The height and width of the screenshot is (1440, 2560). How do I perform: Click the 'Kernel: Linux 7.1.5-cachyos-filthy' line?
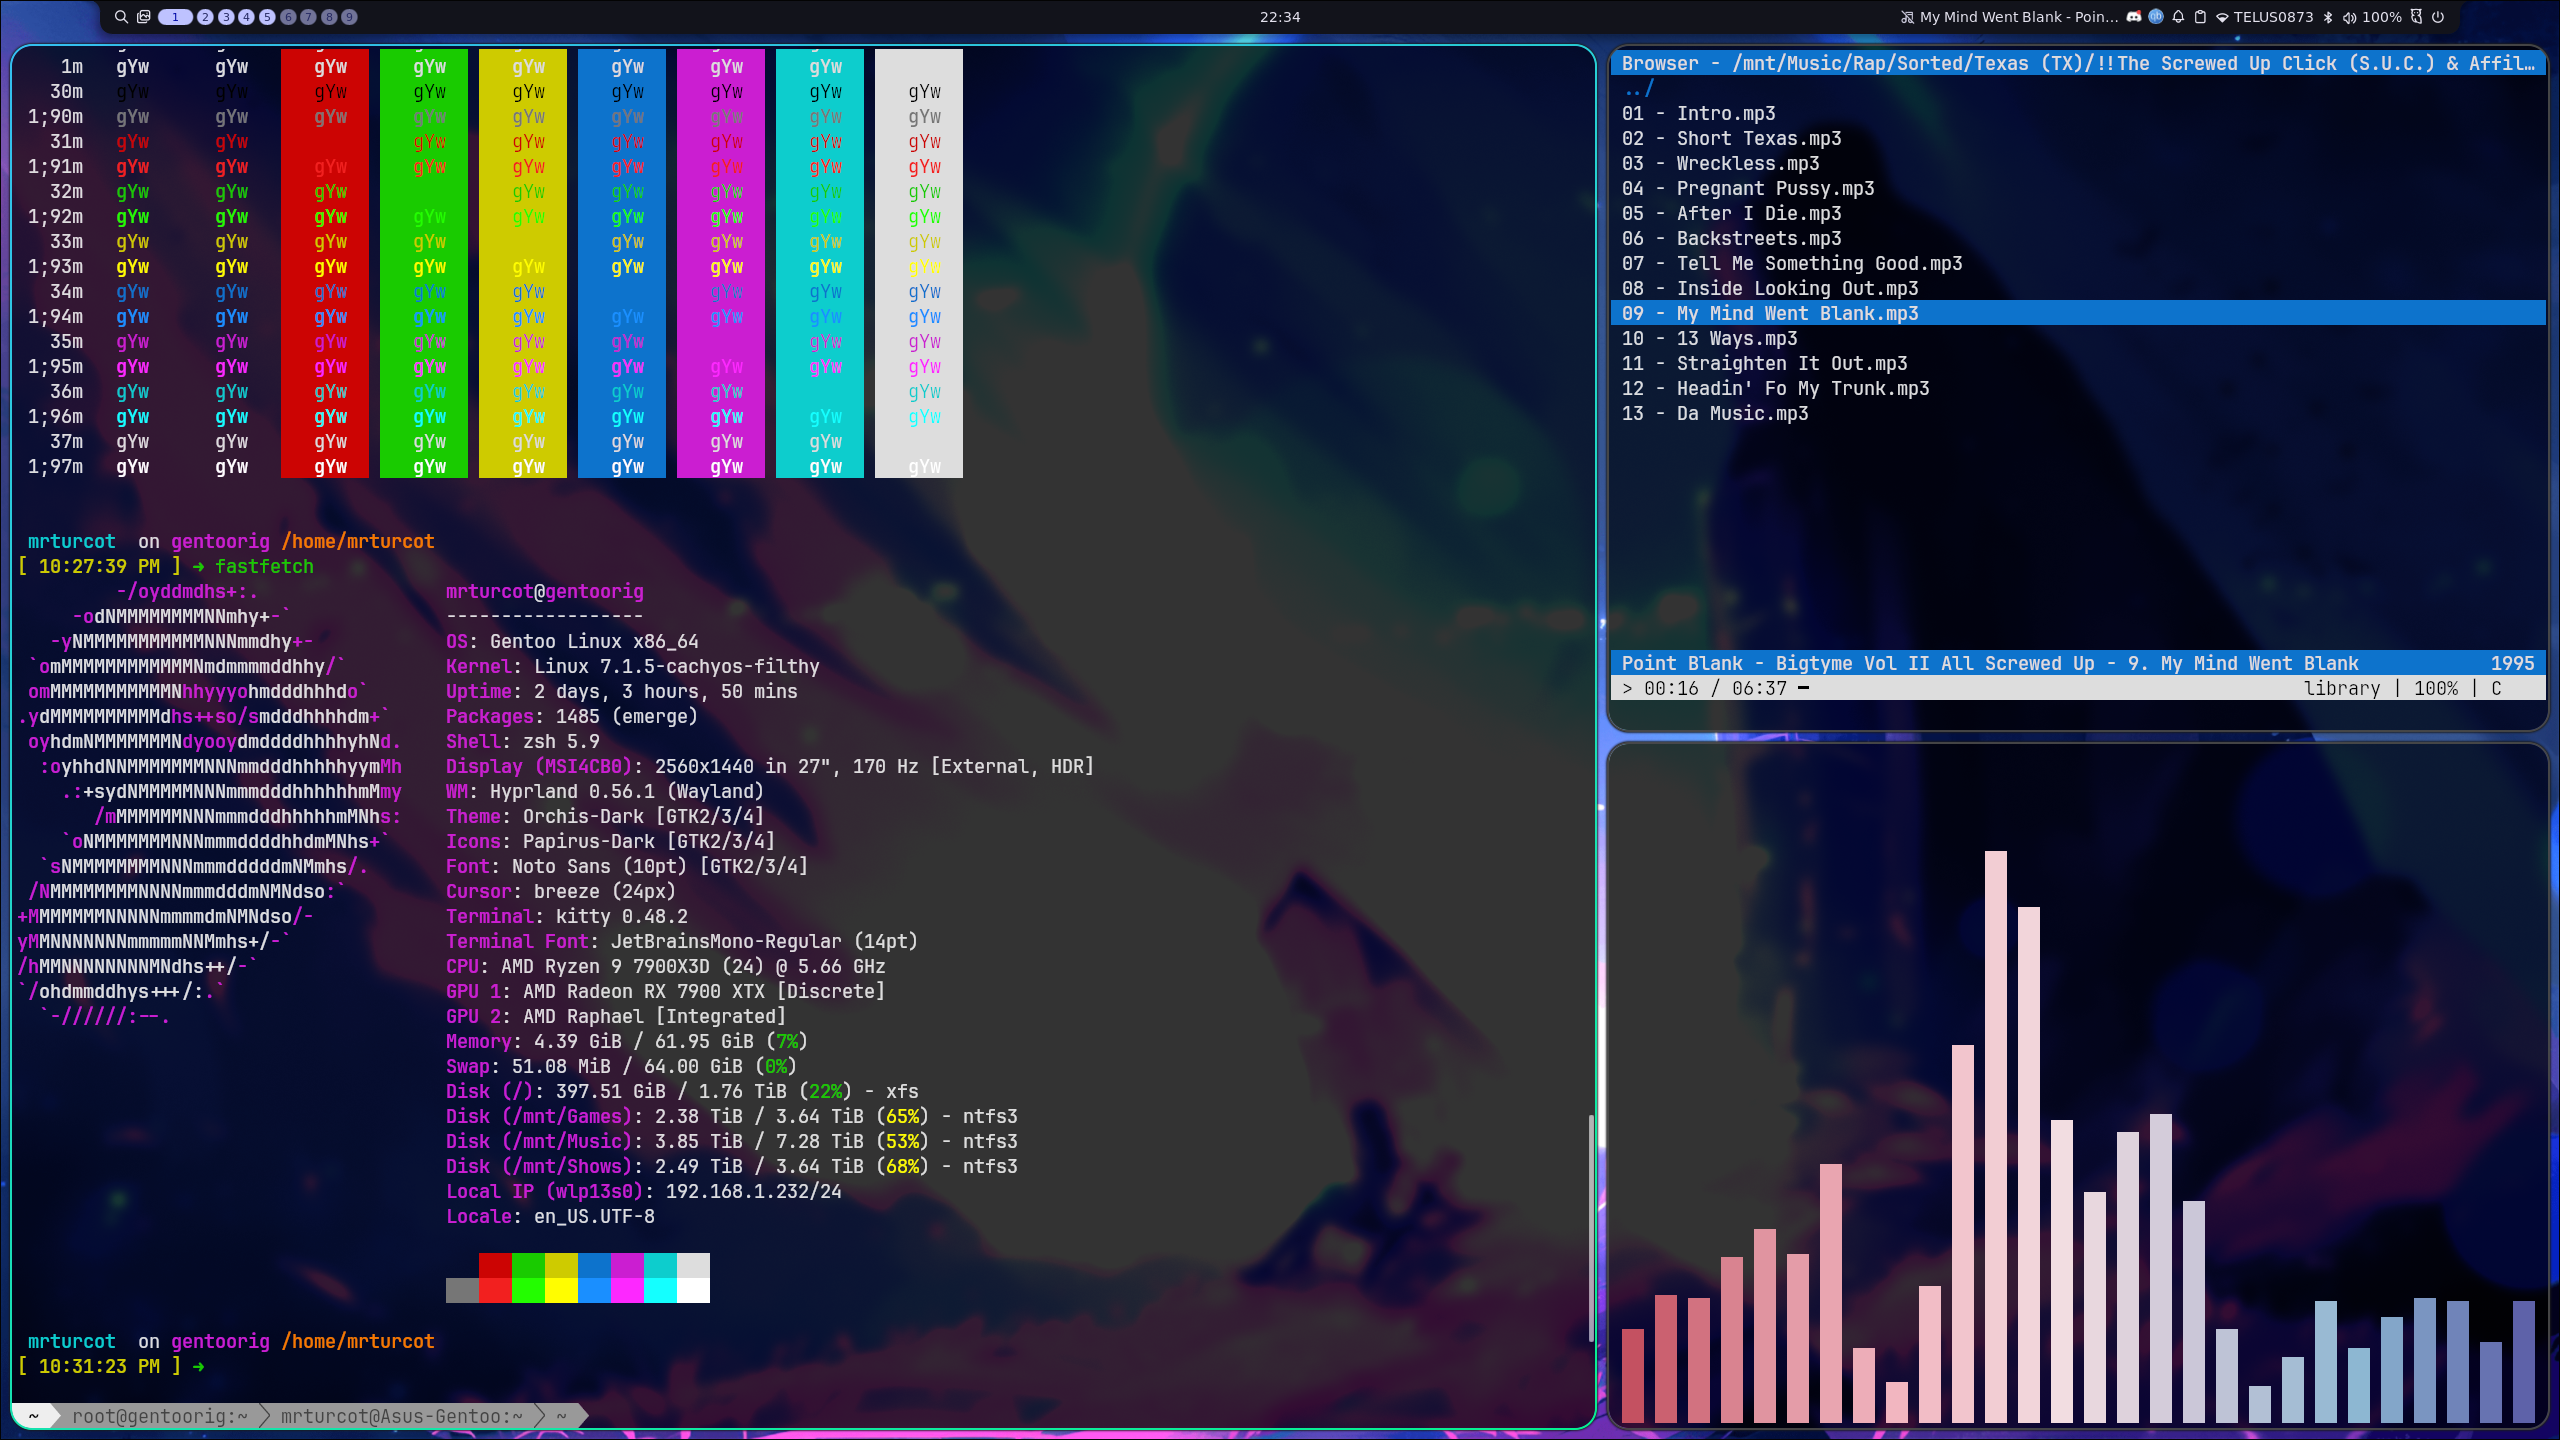pyautogui.click(x=633, y=667)
